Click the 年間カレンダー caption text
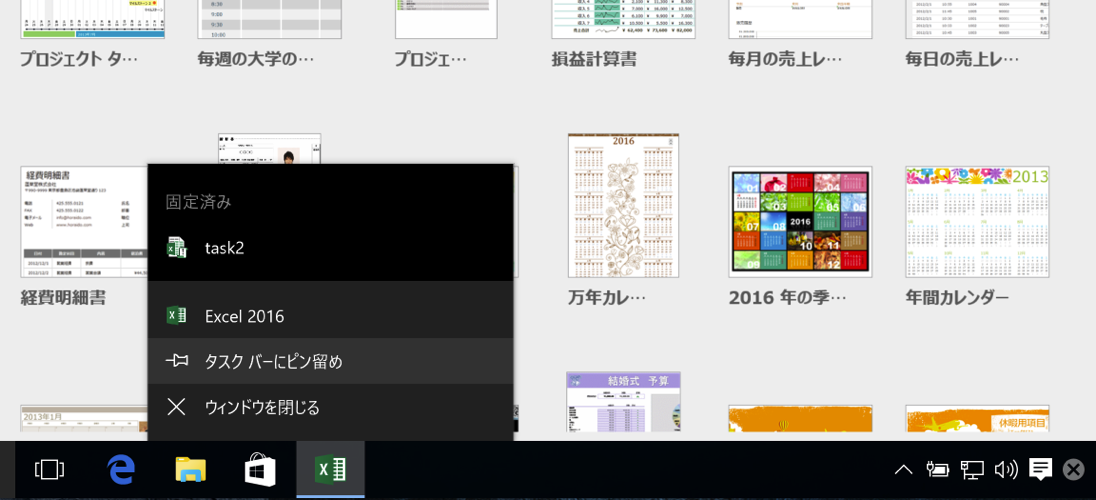The width and height of the screenshot is (1096, 500). (957, 299)
